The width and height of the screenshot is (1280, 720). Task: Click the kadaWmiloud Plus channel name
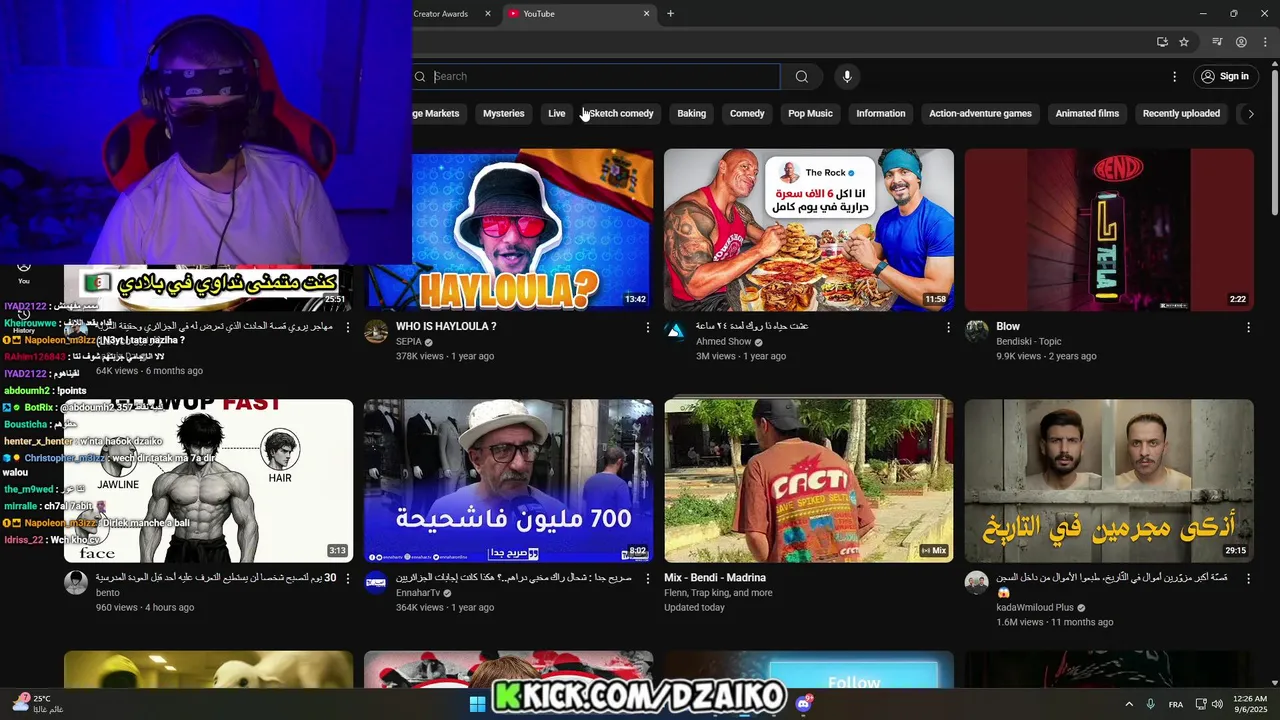click(x=1035, y=607)
